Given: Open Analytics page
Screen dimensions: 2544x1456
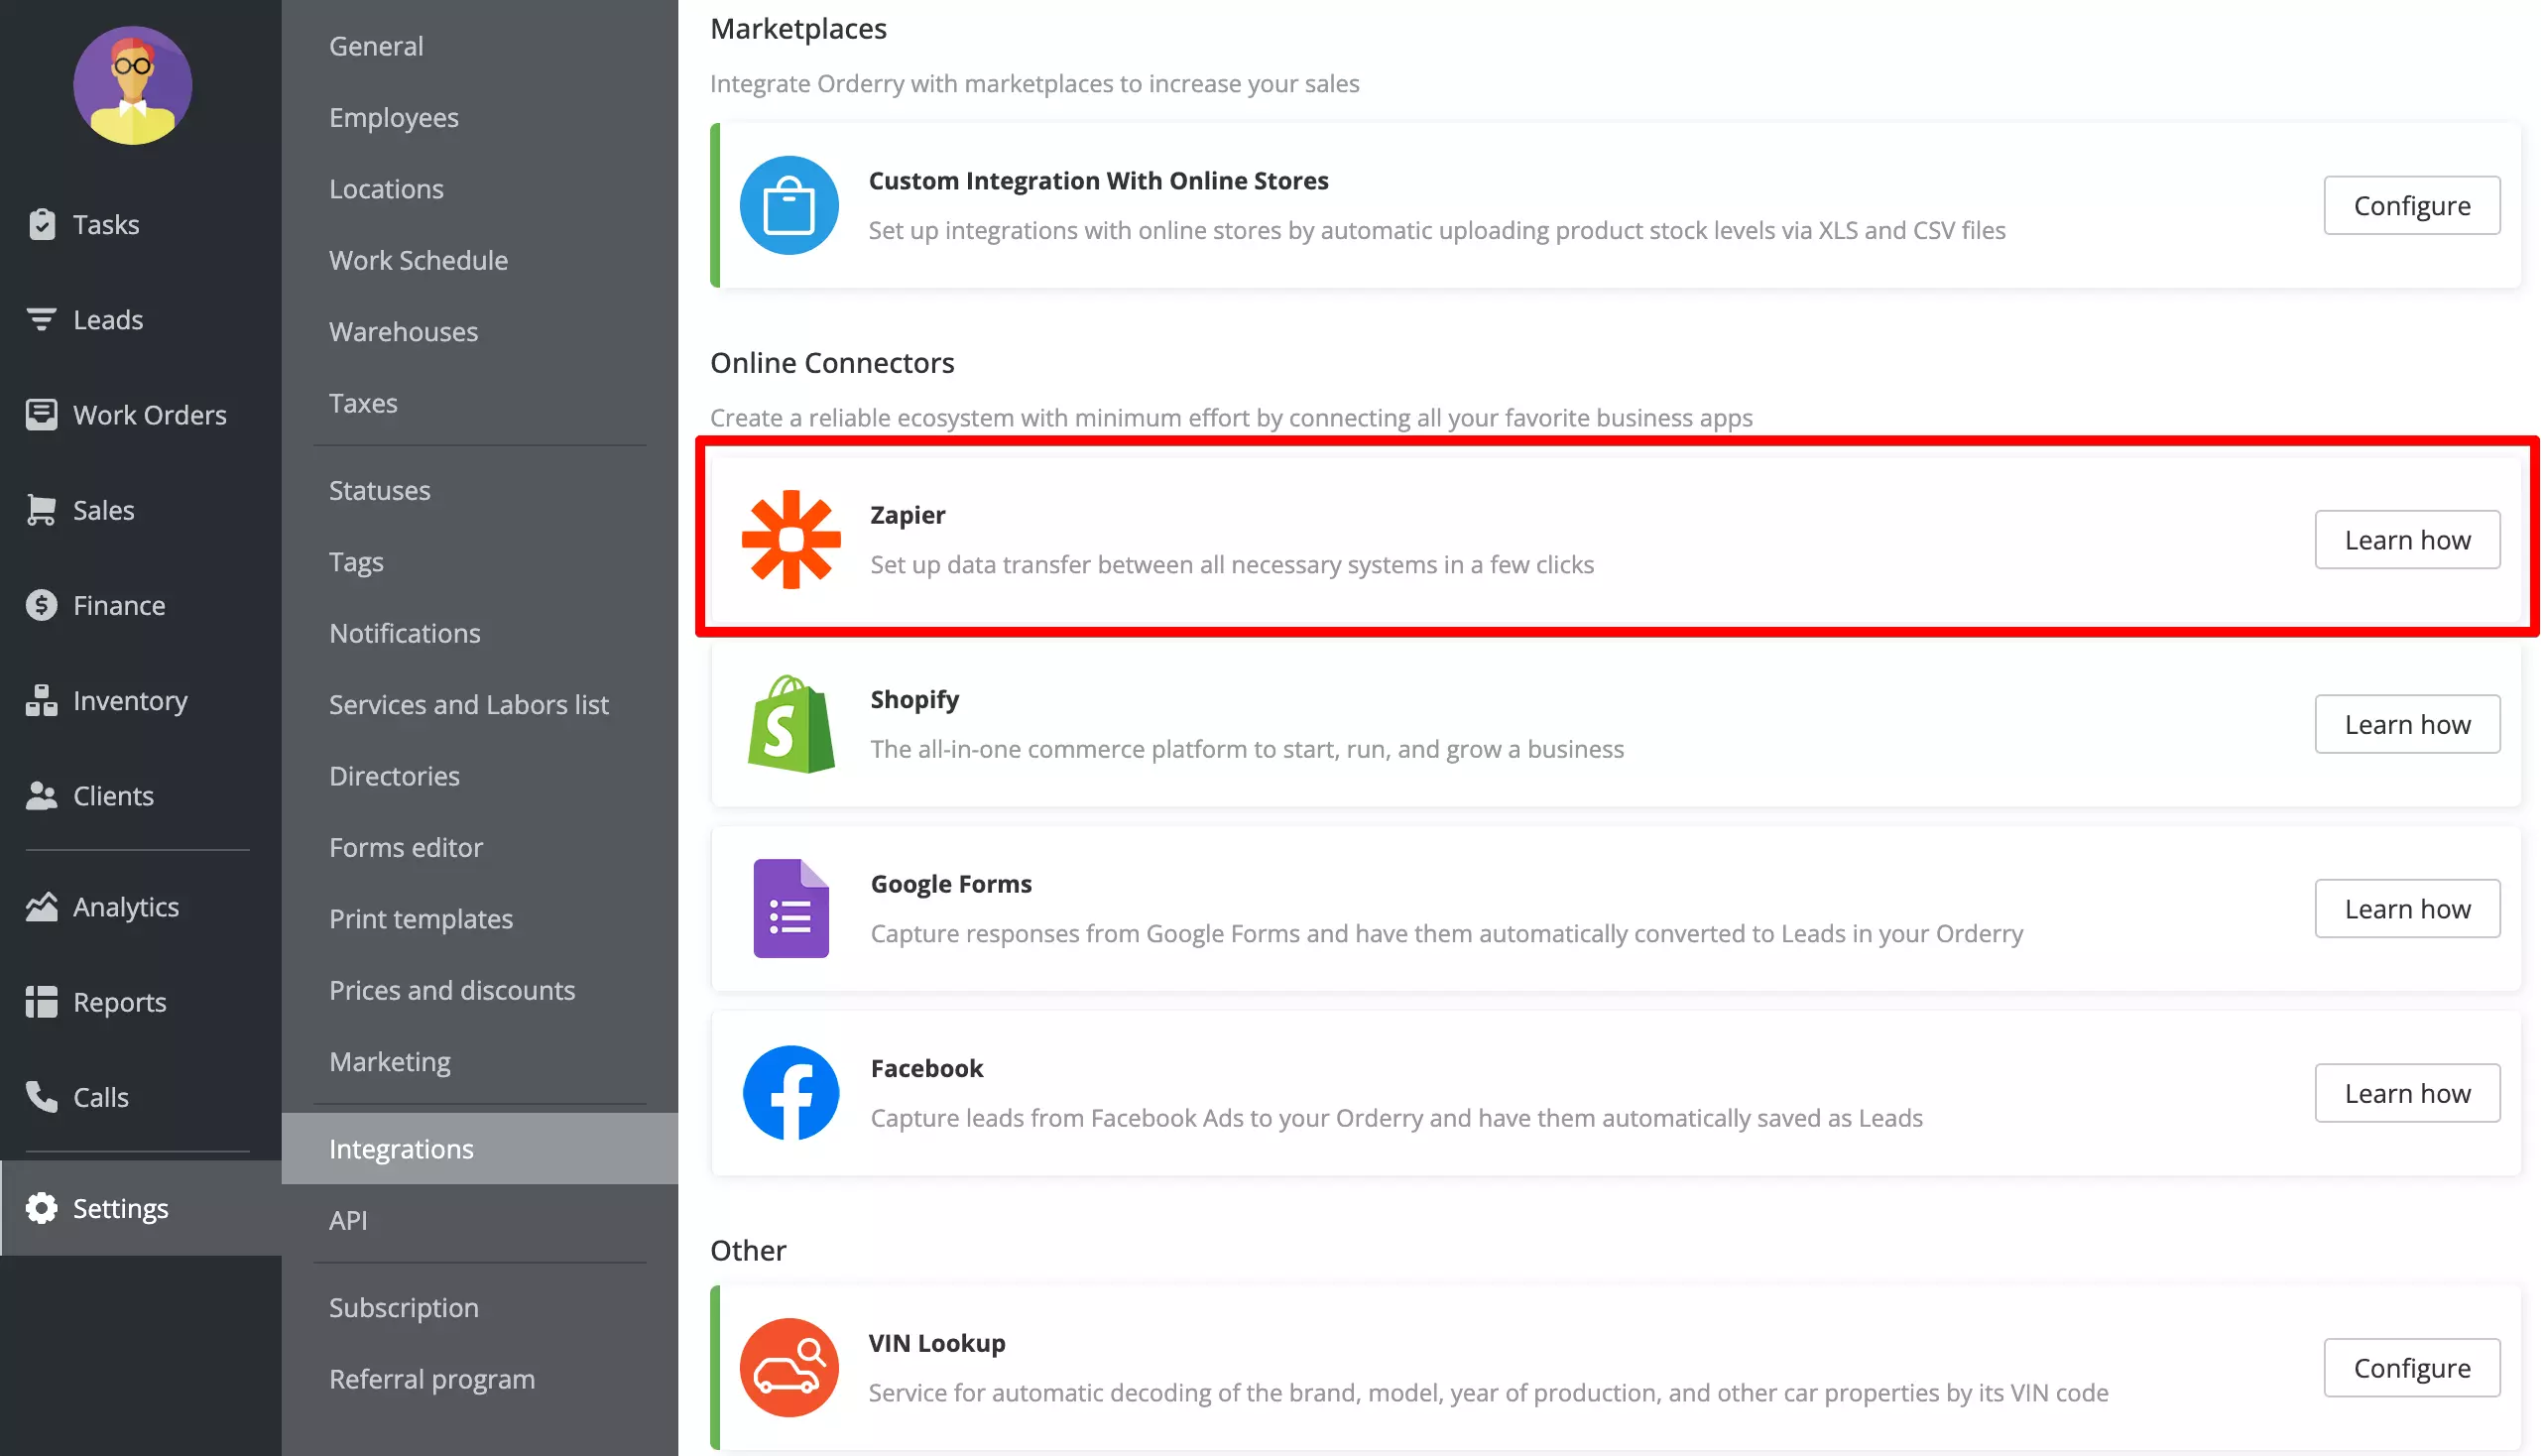Looking at the screenshot, I should click(140, 906).
